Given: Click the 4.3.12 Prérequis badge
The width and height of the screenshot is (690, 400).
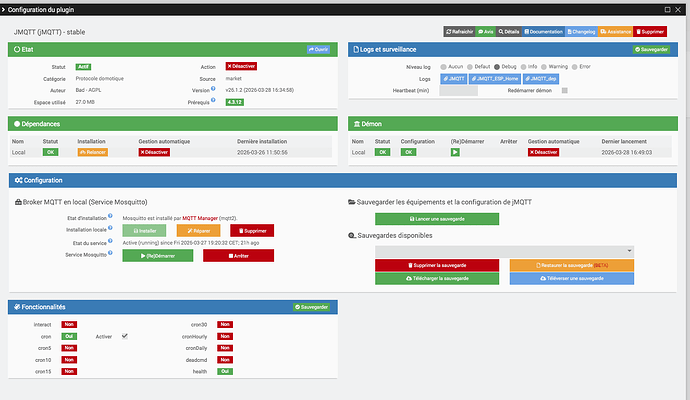Looking at the screenshot, I should (x=235, y=102).
